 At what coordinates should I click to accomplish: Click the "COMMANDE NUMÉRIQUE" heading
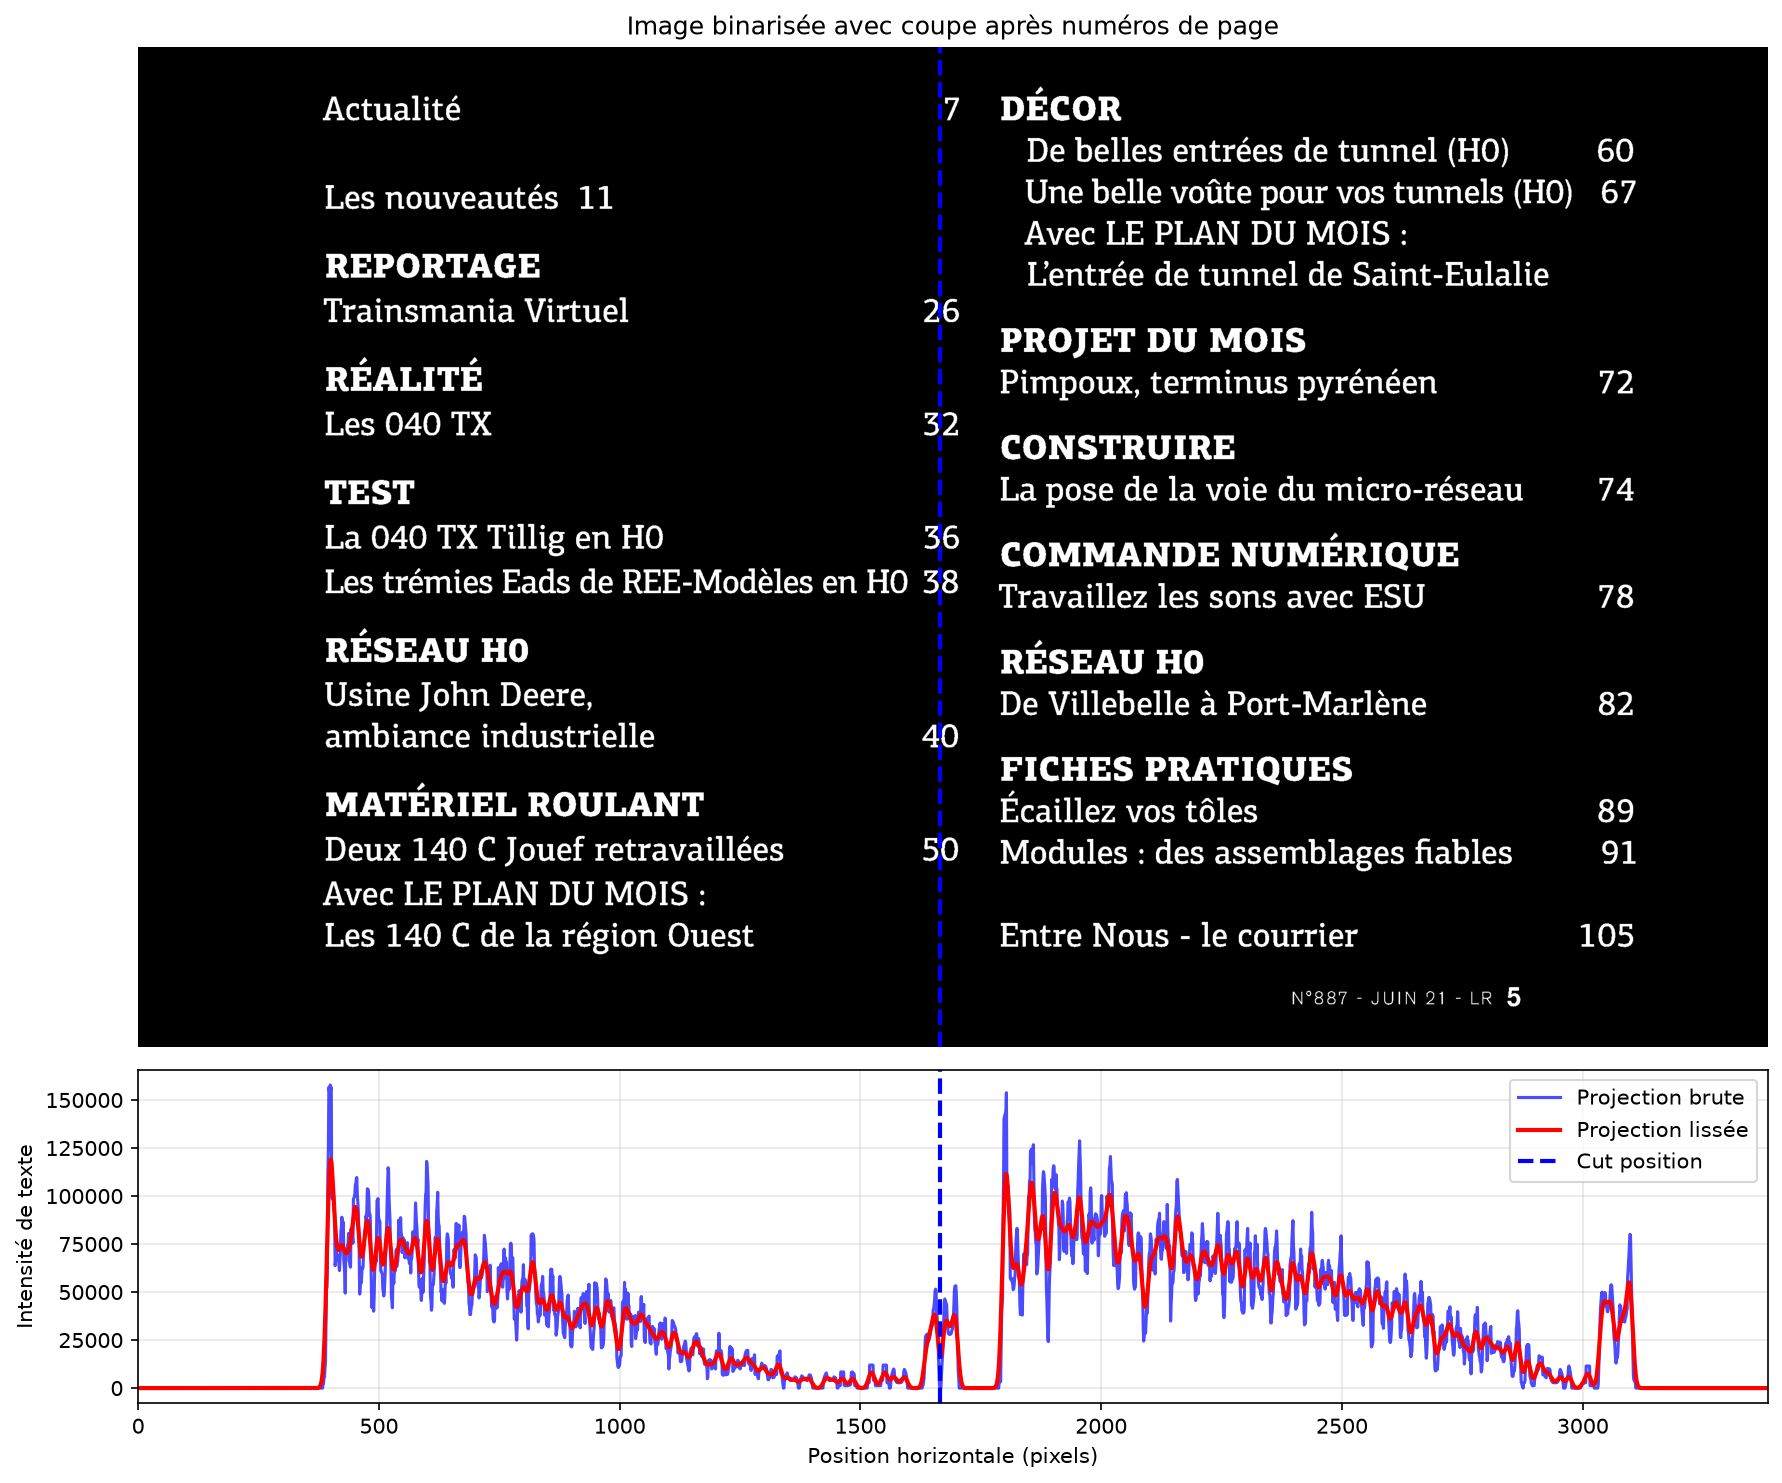tap(1230, 553)
